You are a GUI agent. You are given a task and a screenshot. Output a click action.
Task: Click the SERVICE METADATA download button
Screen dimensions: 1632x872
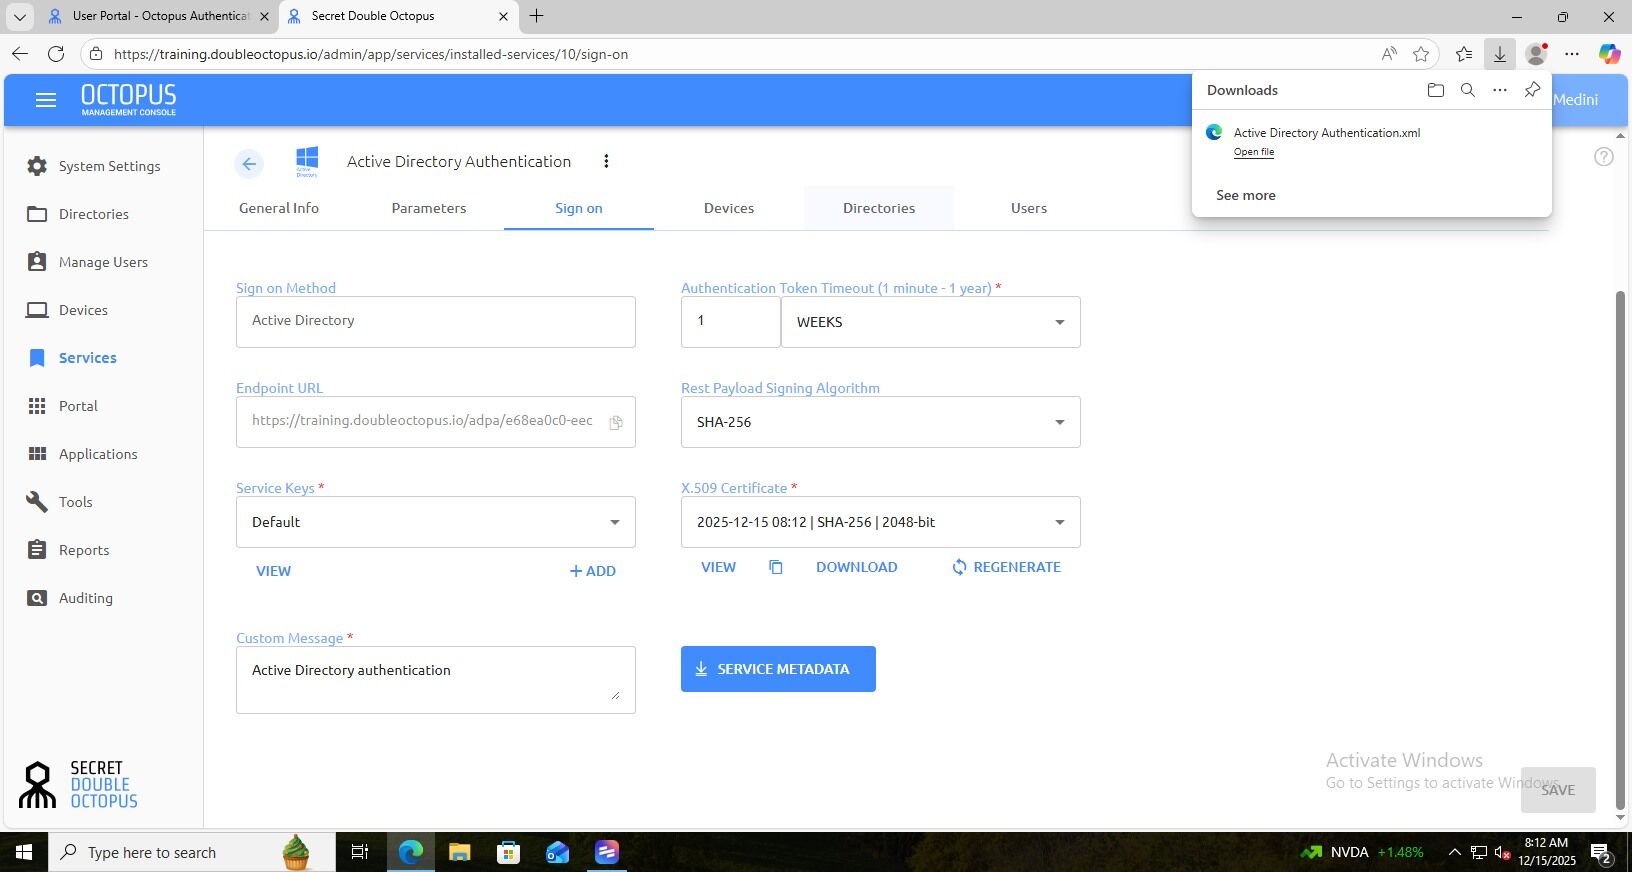click(778, 669)
